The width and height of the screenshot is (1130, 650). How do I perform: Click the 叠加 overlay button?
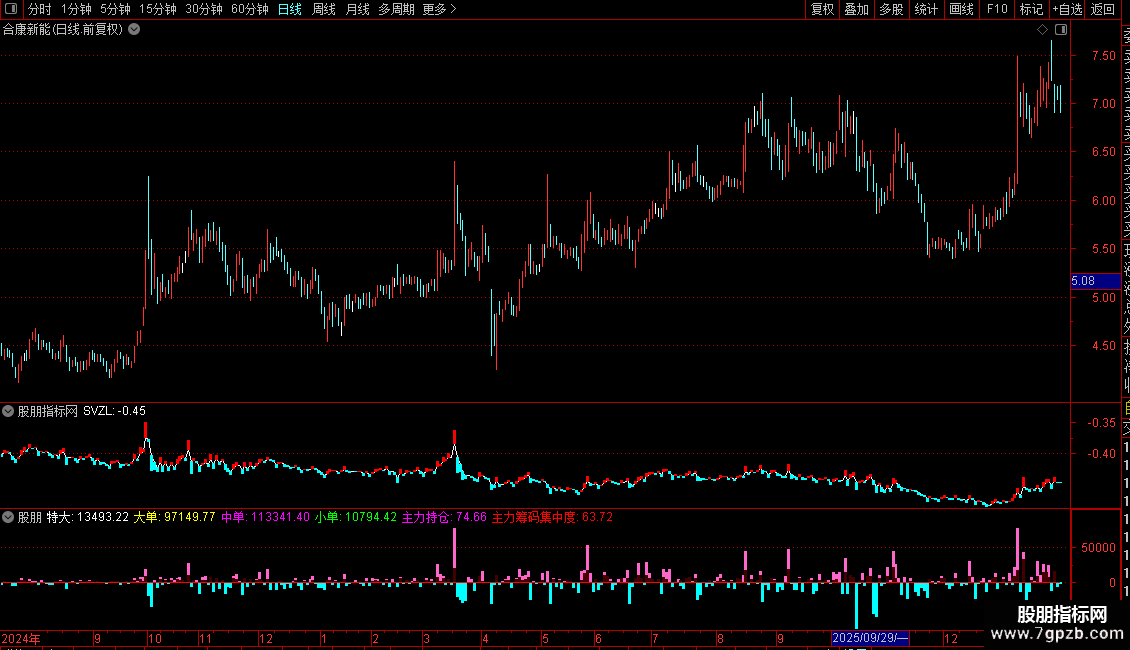857,9
